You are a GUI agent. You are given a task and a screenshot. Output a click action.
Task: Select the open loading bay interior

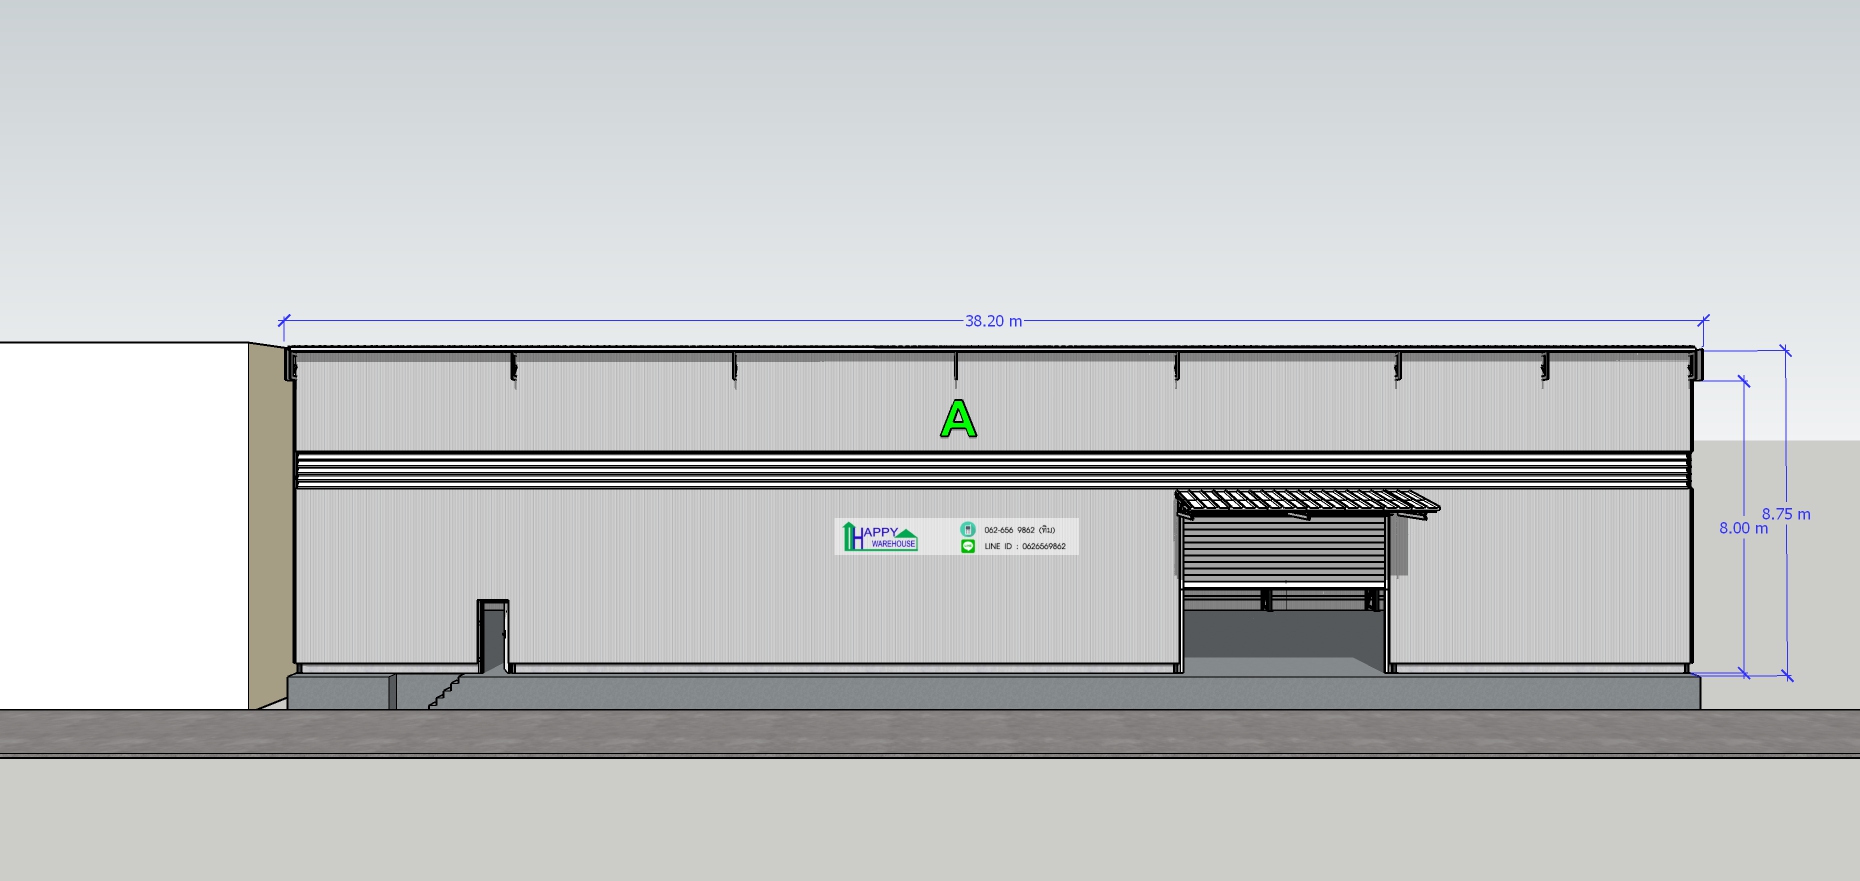pyautogui.click(x=1282, y=635)
